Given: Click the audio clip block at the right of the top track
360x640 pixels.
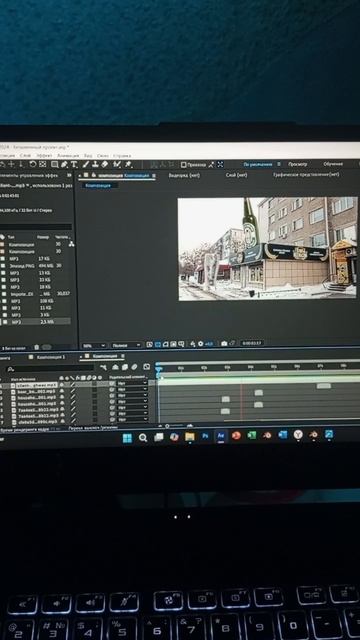Looking at the screenshot, I should point(324,386).
